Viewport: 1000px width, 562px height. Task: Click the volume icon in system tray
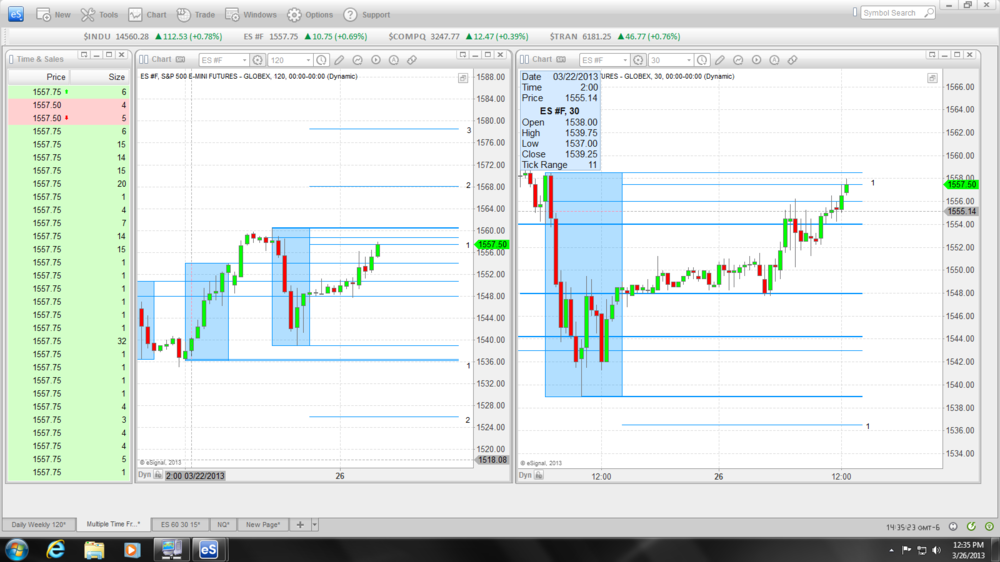click(x=936, y=550)
